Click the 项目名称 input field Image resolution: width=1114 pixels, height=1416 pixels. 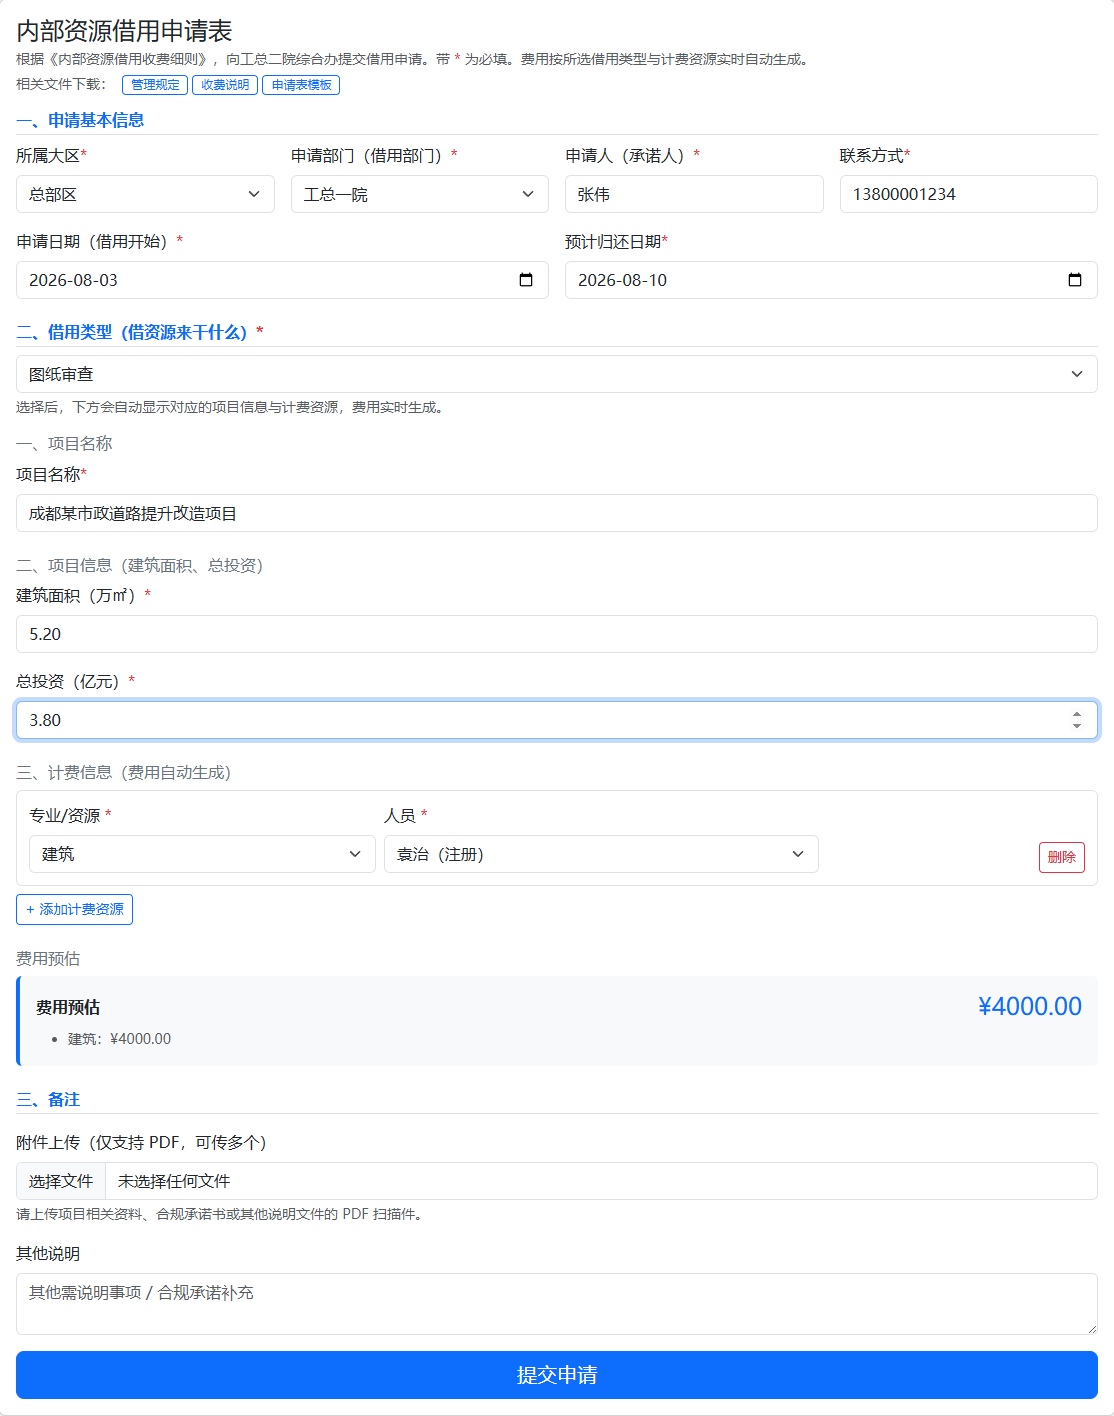pos(557,513)
